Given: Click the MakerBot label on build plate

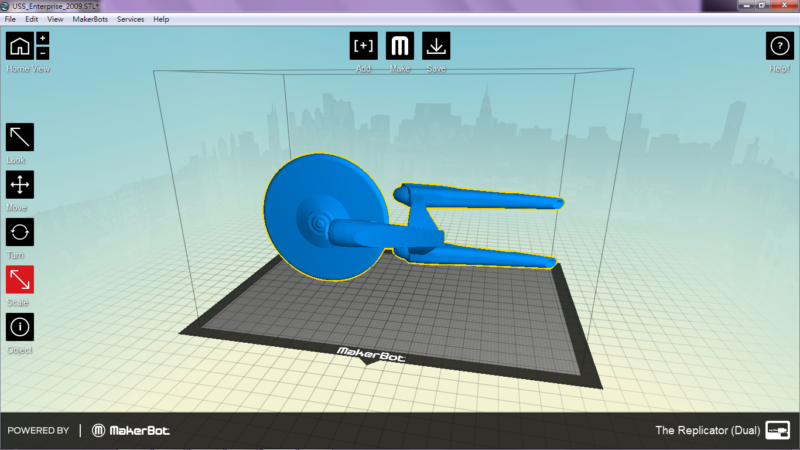Looking at the screenshot, I should click(371, 354).
